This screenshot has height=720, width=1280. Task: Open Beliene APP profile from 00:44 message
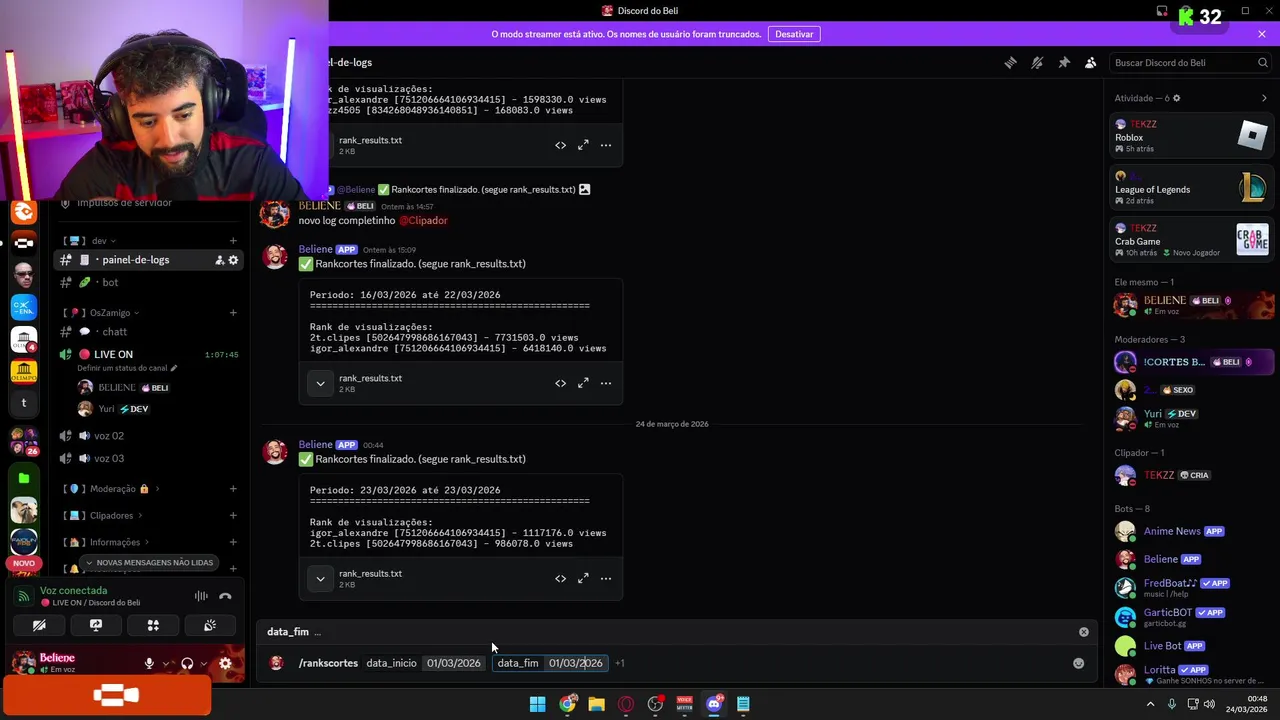[x=315, y=444]
